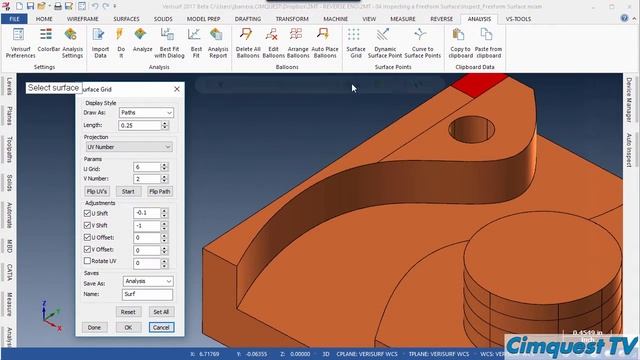Viewport: 640px width, 360px height.
Task: Click the Done button
Action: point(94,327)
